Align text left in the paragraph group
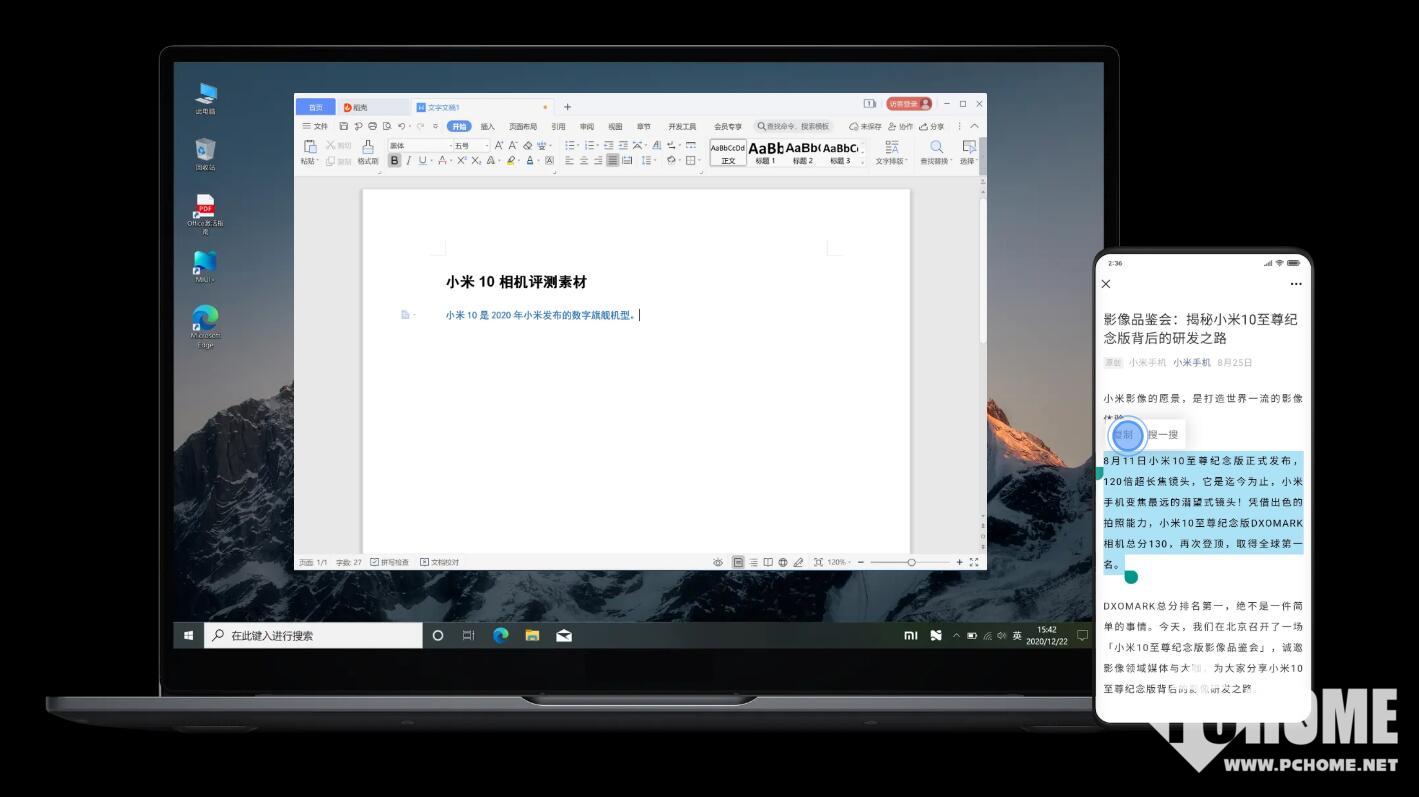This screenshot has width=1419, height=797. click(x=570, y=160)
